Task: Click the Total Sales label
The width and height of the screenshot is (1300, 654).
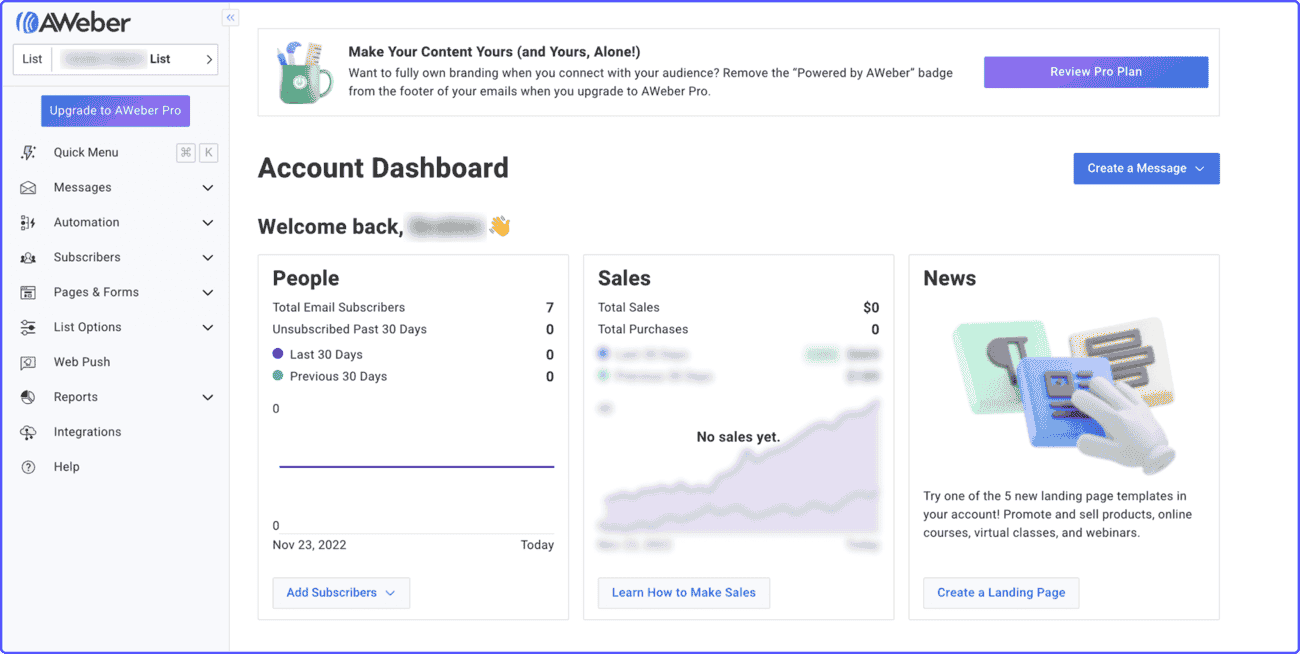Action: tap(629, 308)
